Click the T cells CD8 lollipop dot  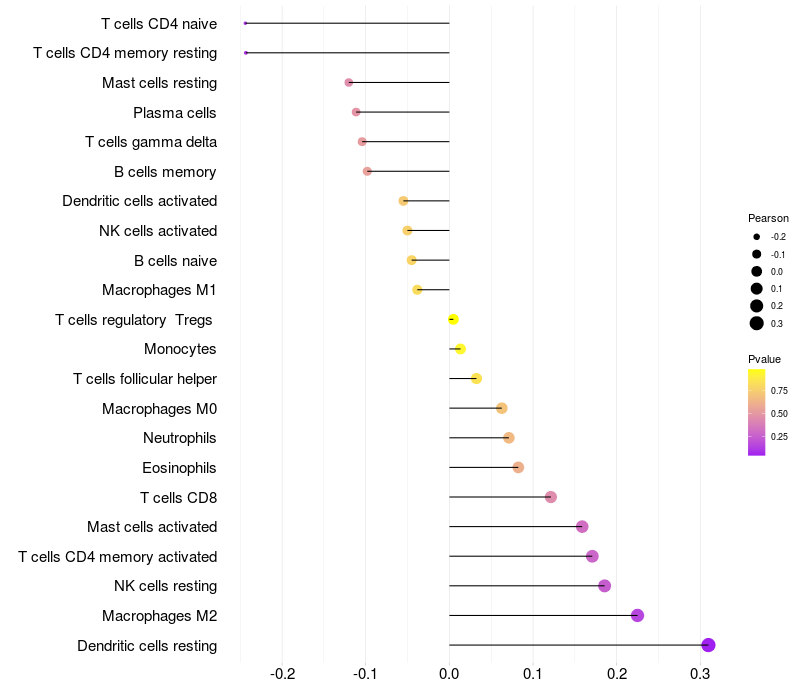pos(551,497)
